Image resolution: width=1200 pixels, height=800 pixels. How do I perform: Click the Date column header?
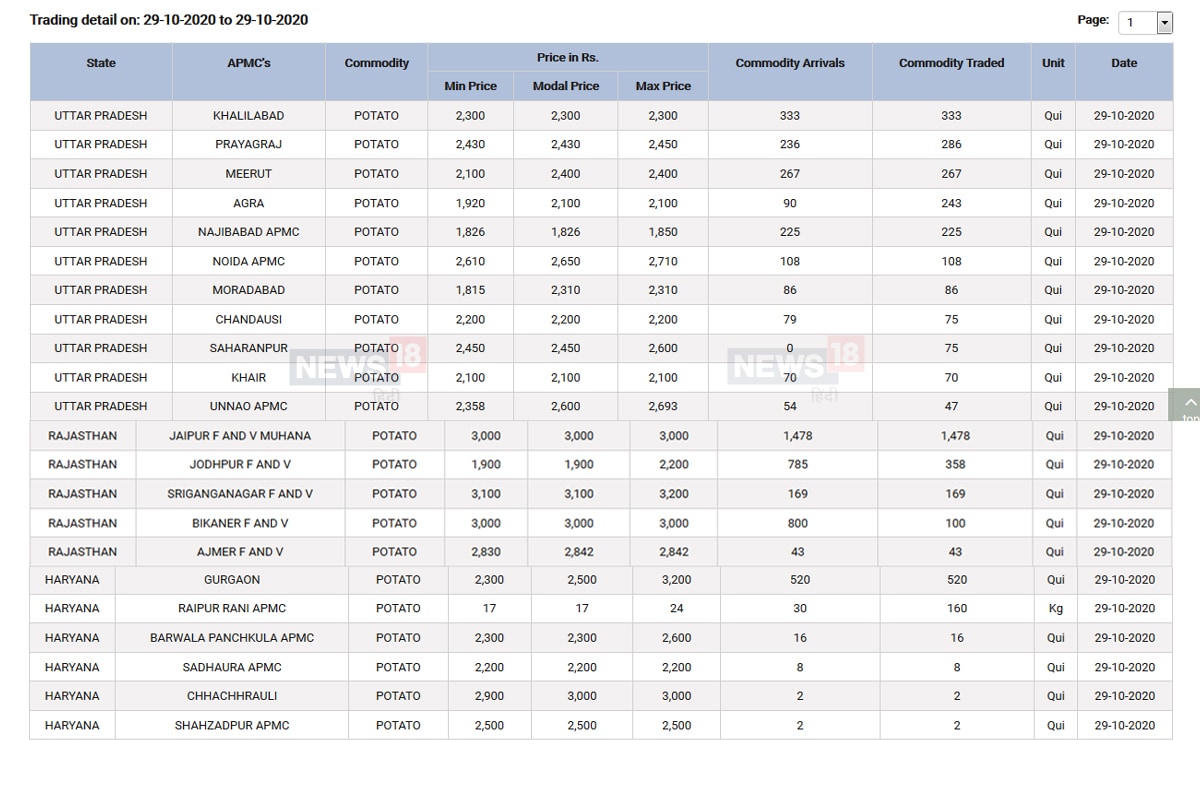click(x=1124, y=72)
